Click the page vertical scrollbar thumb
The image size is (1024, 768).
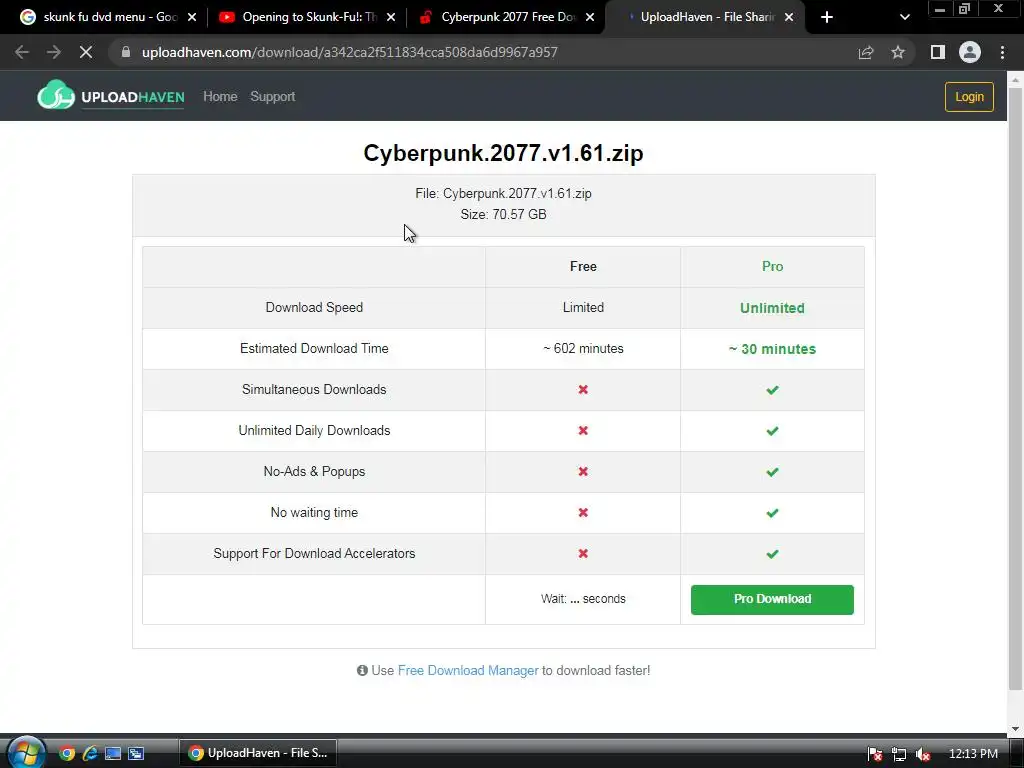(1015, 389)
